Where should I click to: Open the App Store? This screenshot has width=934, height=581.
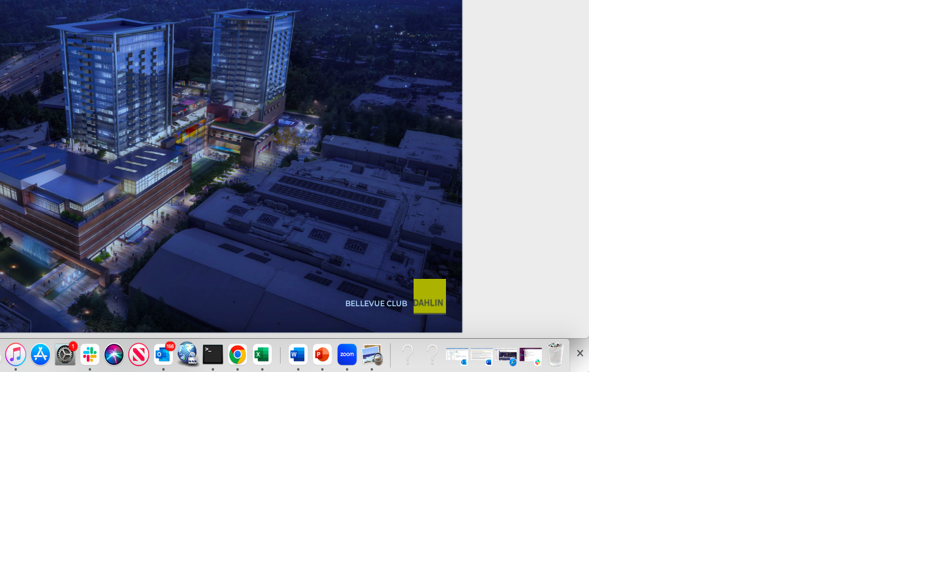[x=40, y=353]
